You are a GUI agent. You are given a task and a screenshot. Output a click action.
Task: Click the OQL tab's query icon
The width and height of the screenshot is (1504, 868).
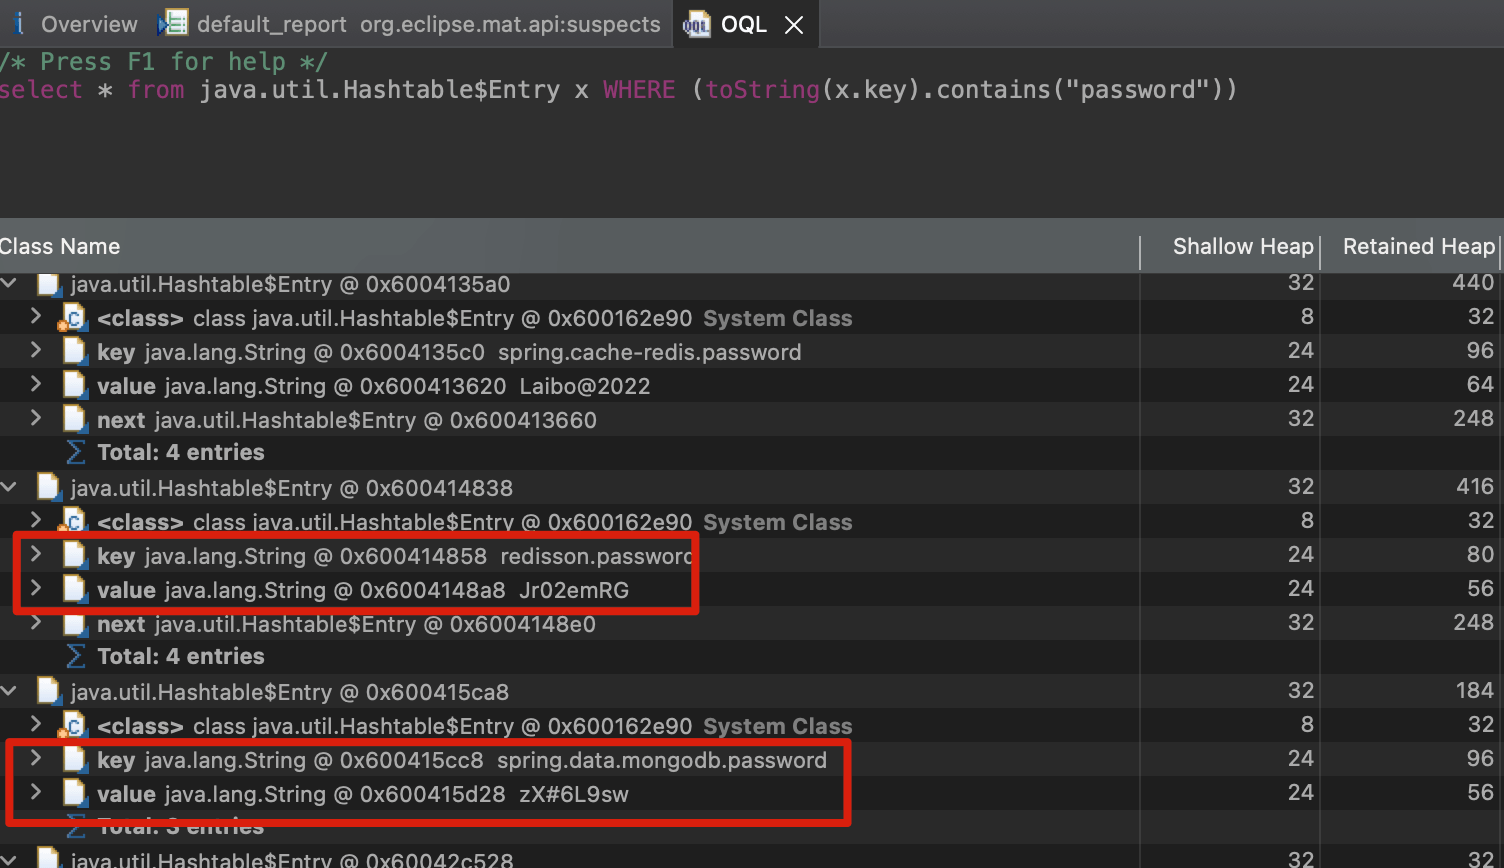click(x=696, y=25)
